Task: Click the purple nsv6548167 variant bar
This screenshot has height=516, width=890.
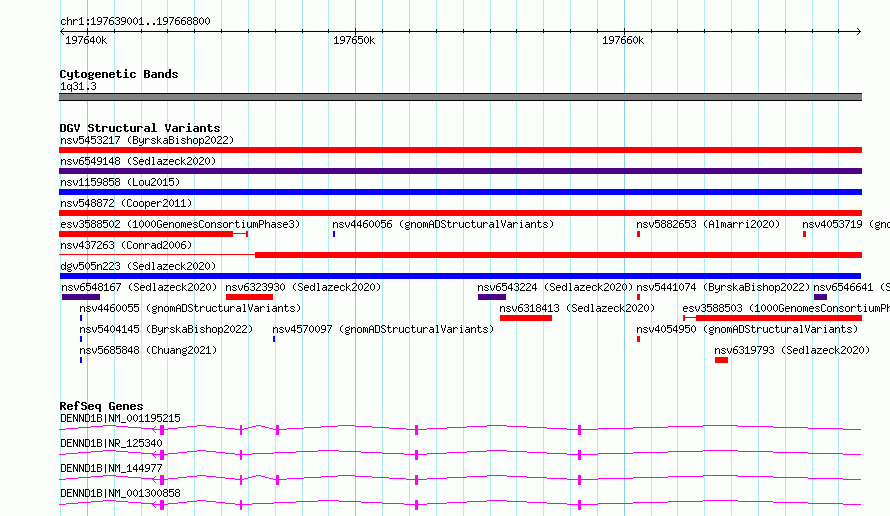Action: tap(81, 297)
